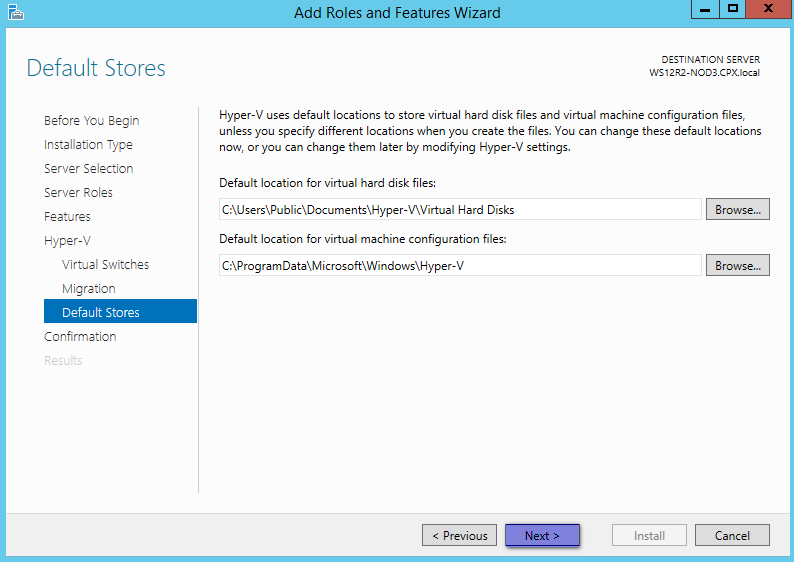Close the Add Roles and Features Wizard
The width and height of the screenshot is (794, 562).
[x=768, y=9]
